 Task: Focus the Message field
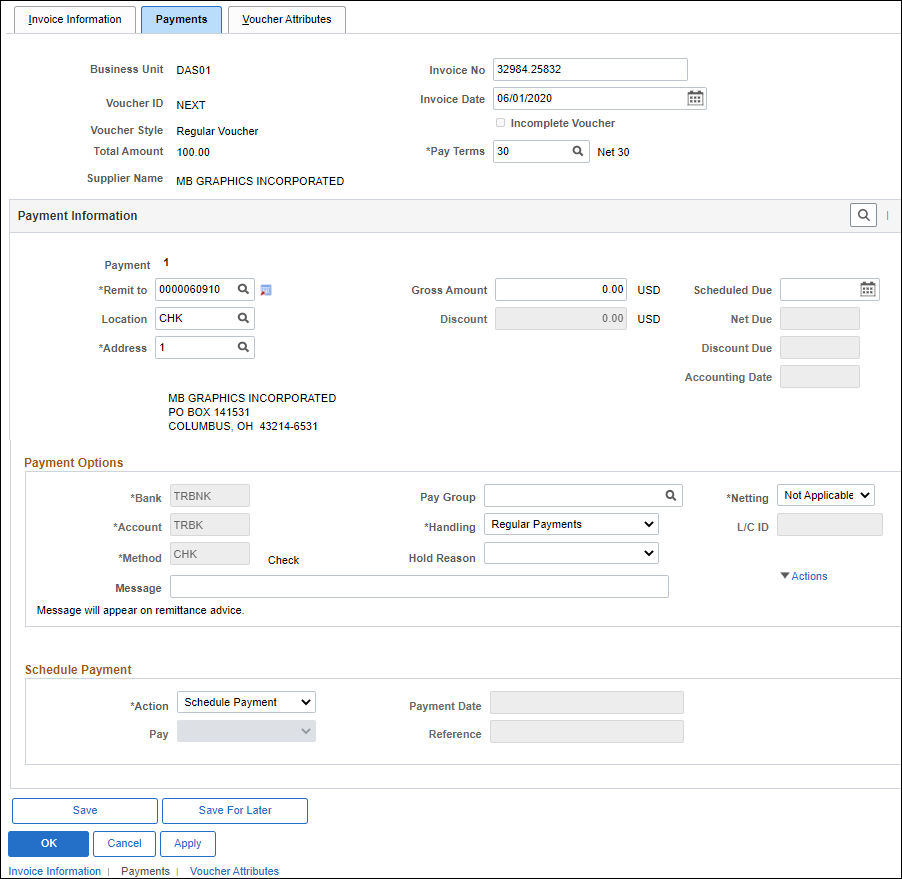[419, 586]
